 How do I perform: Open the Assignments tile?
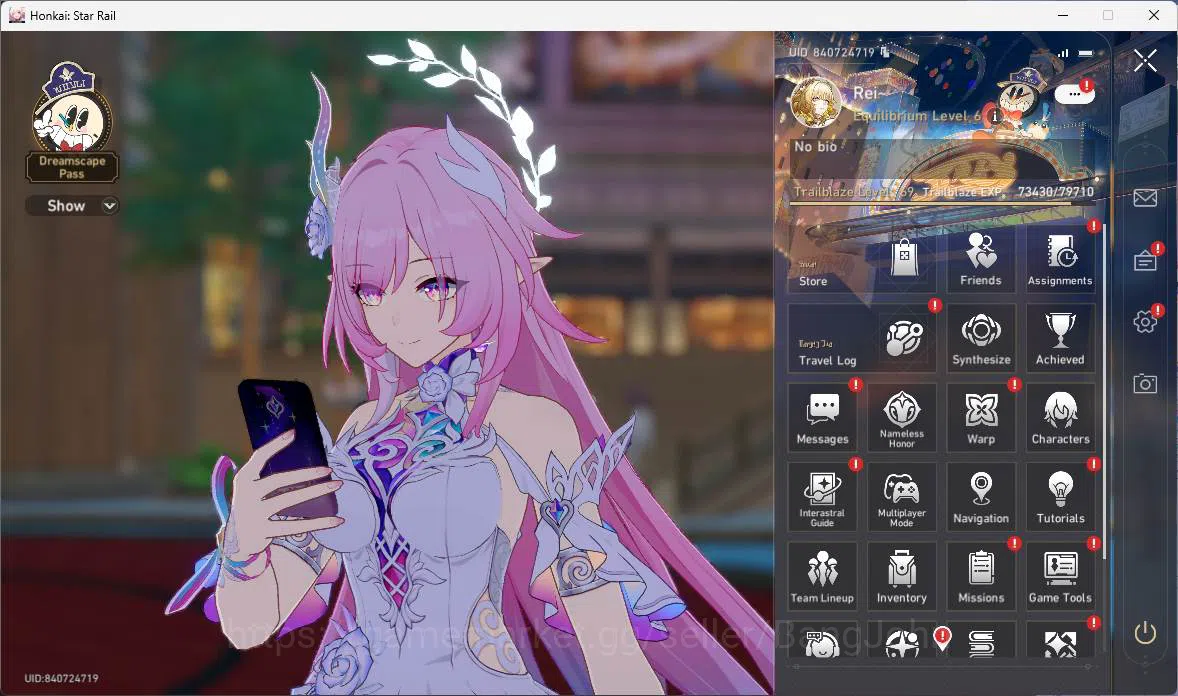(x=1060, y=259)
